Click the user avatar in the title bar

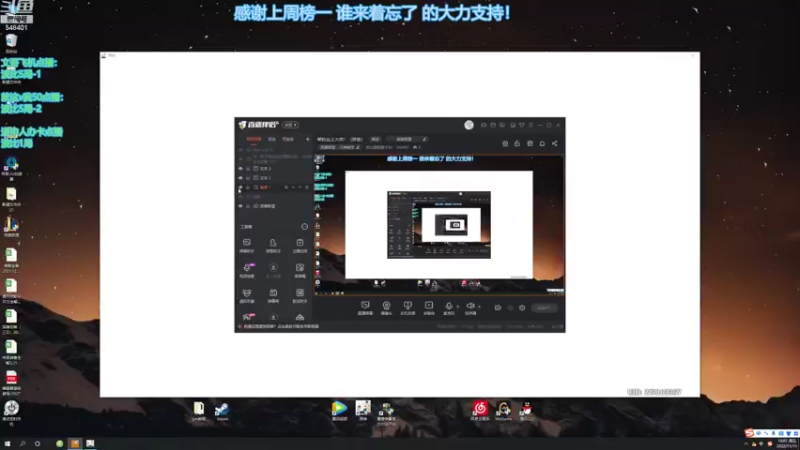pos(469,125)
